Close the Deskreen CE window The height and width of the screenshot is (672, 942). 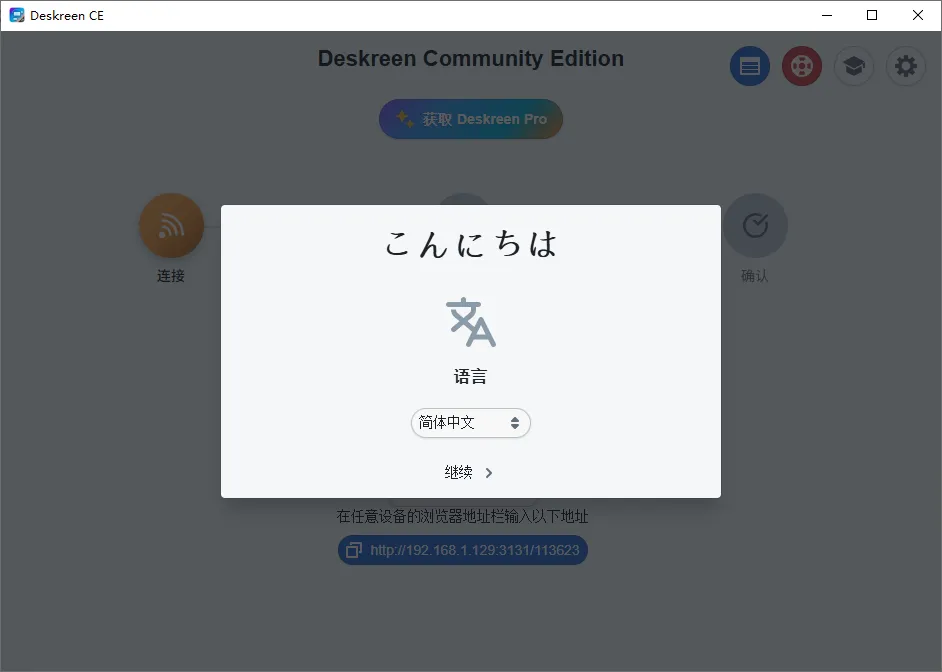[x=918, y=16]
